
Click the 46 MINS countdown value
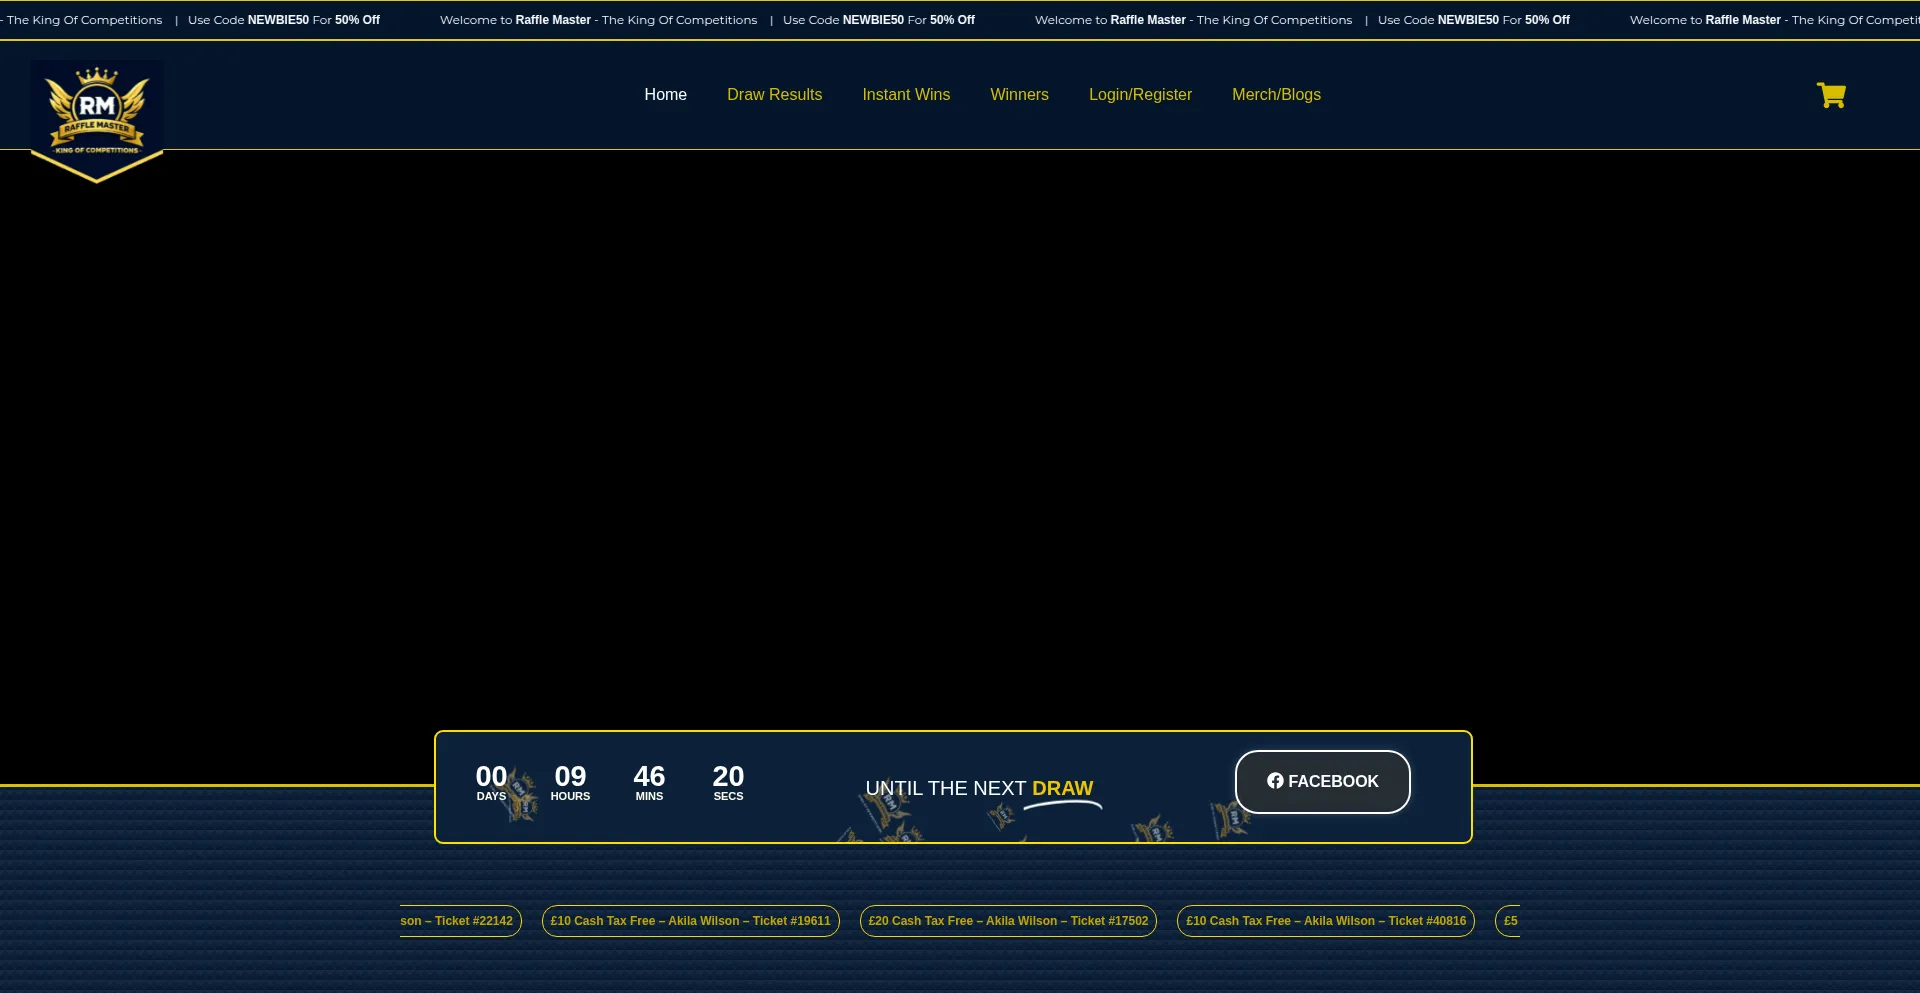click(x=649, y=782)
